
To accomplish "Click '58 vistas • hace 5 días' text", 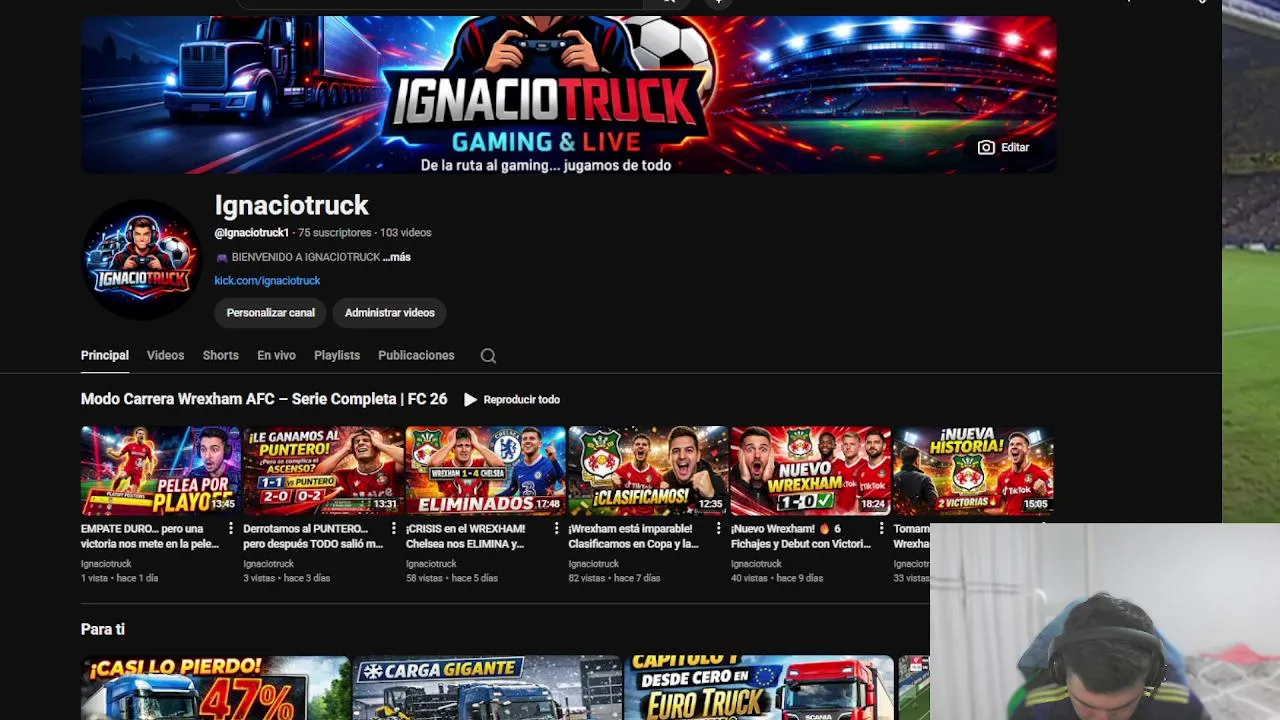I will click(x=451, y=578).
